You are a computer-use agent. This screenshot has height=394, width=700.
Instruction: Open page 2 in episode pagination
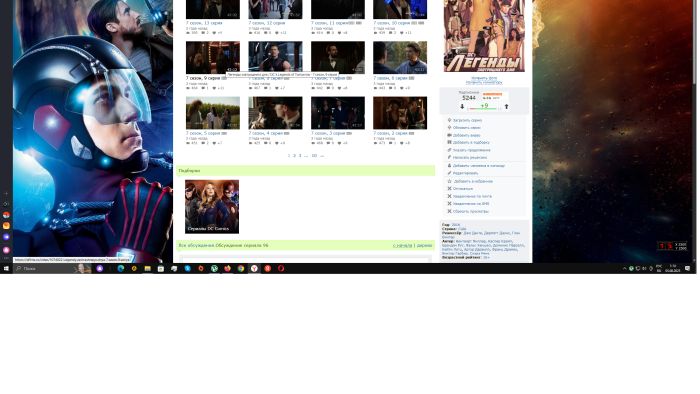tap(294, 156)
